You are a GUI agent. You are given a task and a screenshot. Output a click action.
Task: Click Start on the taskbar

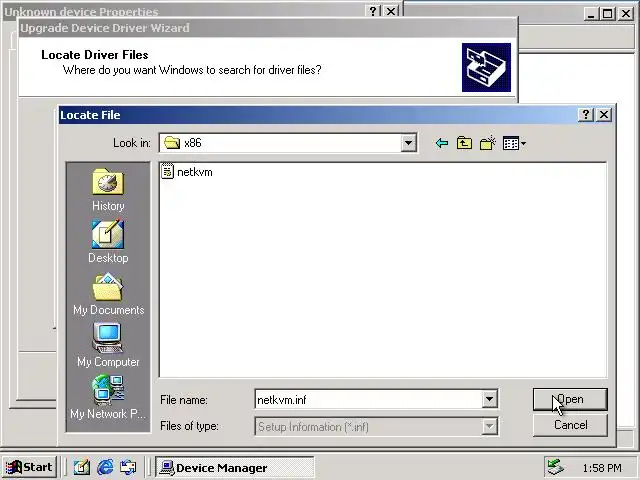29,467
